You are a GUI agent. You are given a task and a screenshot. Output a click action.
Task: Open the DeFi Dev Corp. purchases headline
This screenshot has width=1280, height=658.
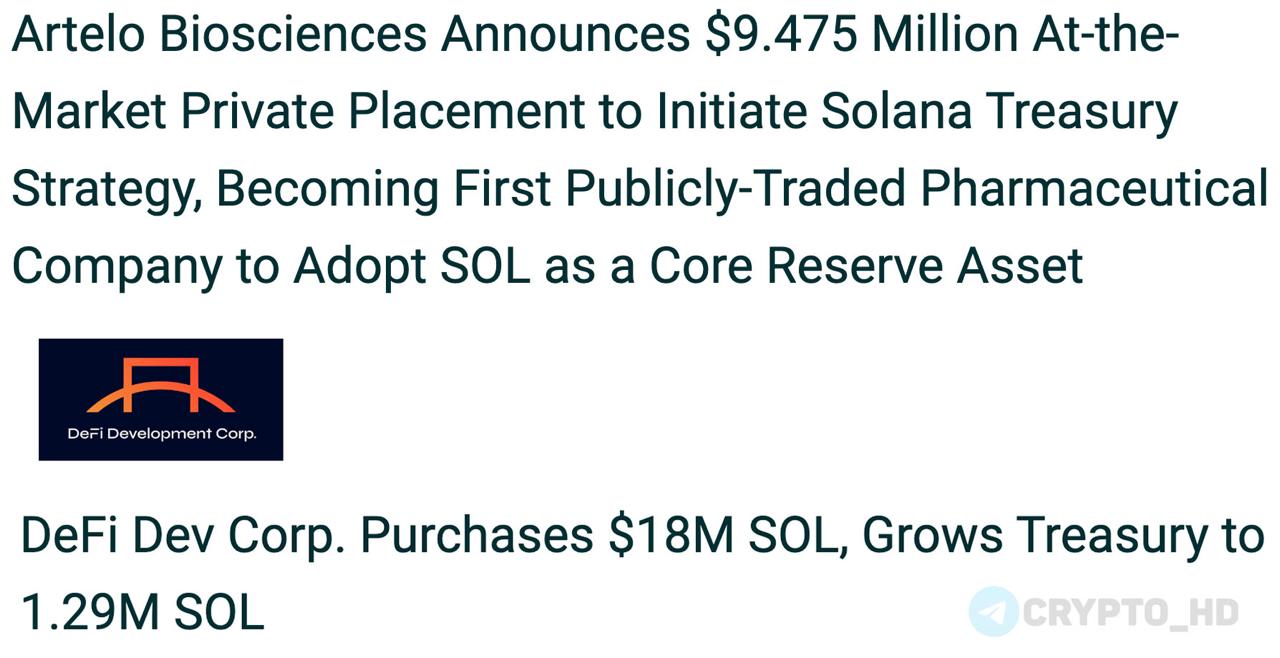click(641, 575)
